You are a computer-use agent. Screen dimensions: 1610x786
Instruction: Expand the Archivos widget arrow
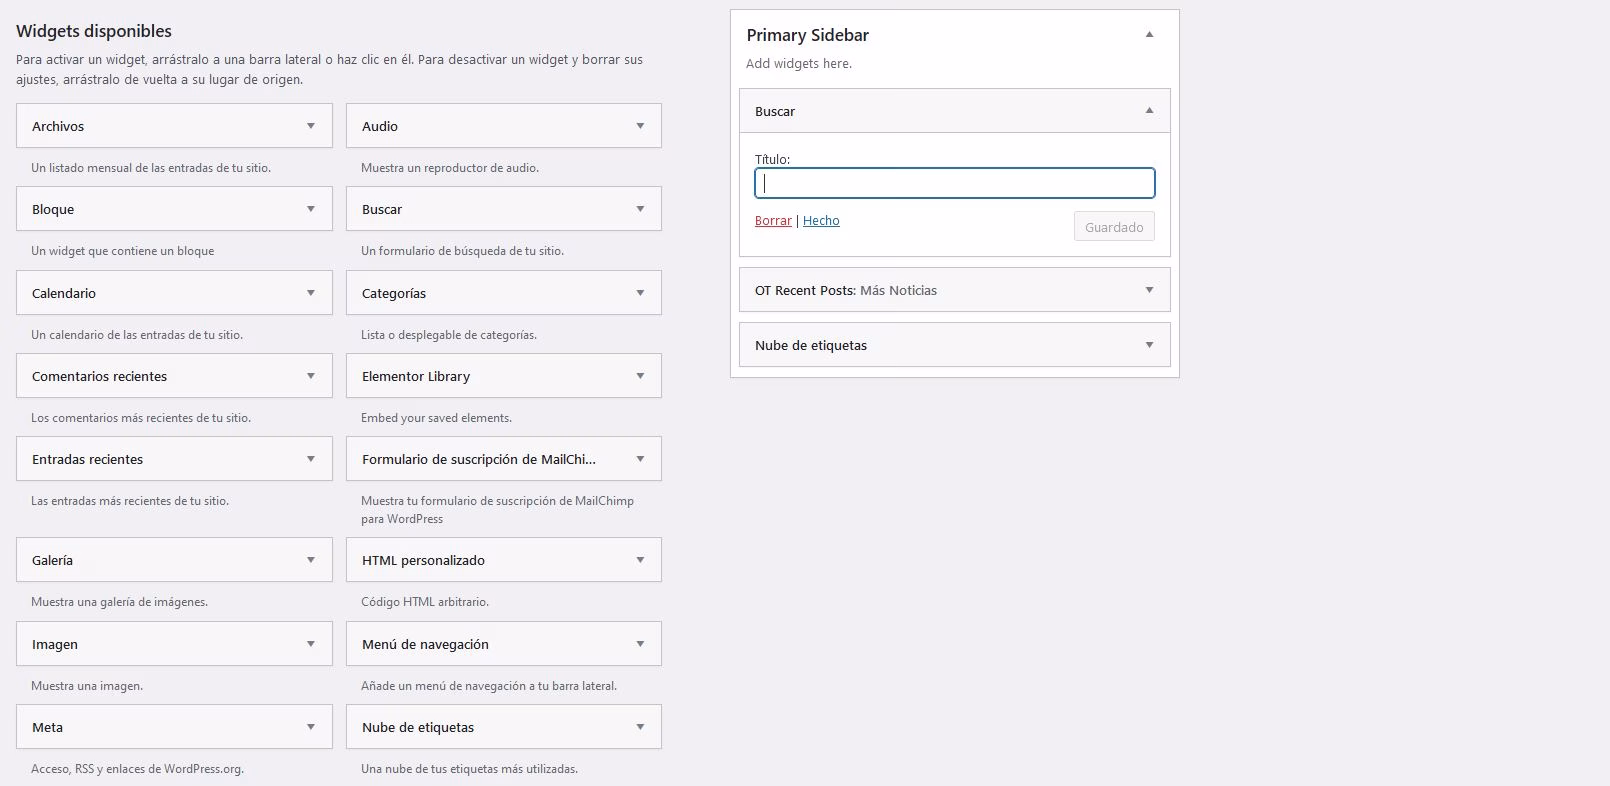tap(311, 126)
